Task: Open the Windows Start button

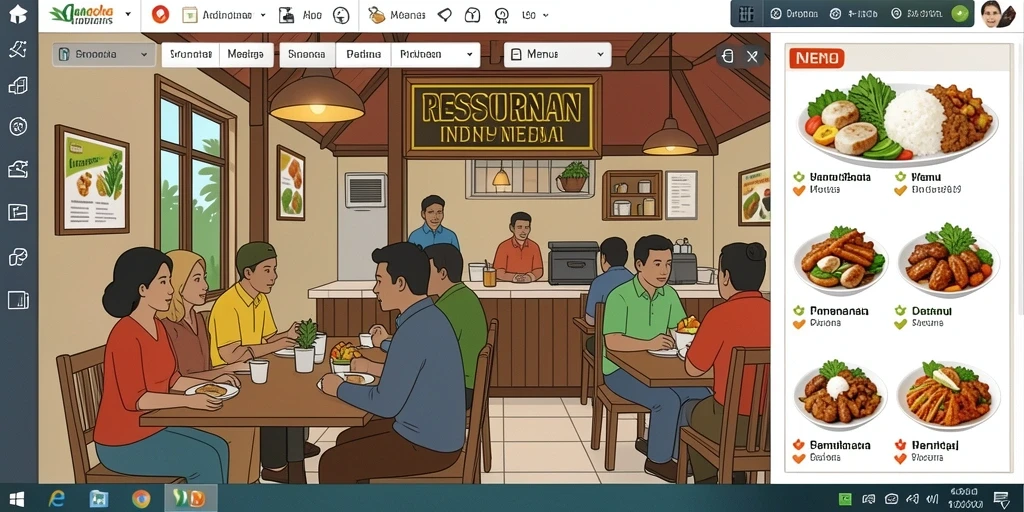Action: click(x=16, y=500)
